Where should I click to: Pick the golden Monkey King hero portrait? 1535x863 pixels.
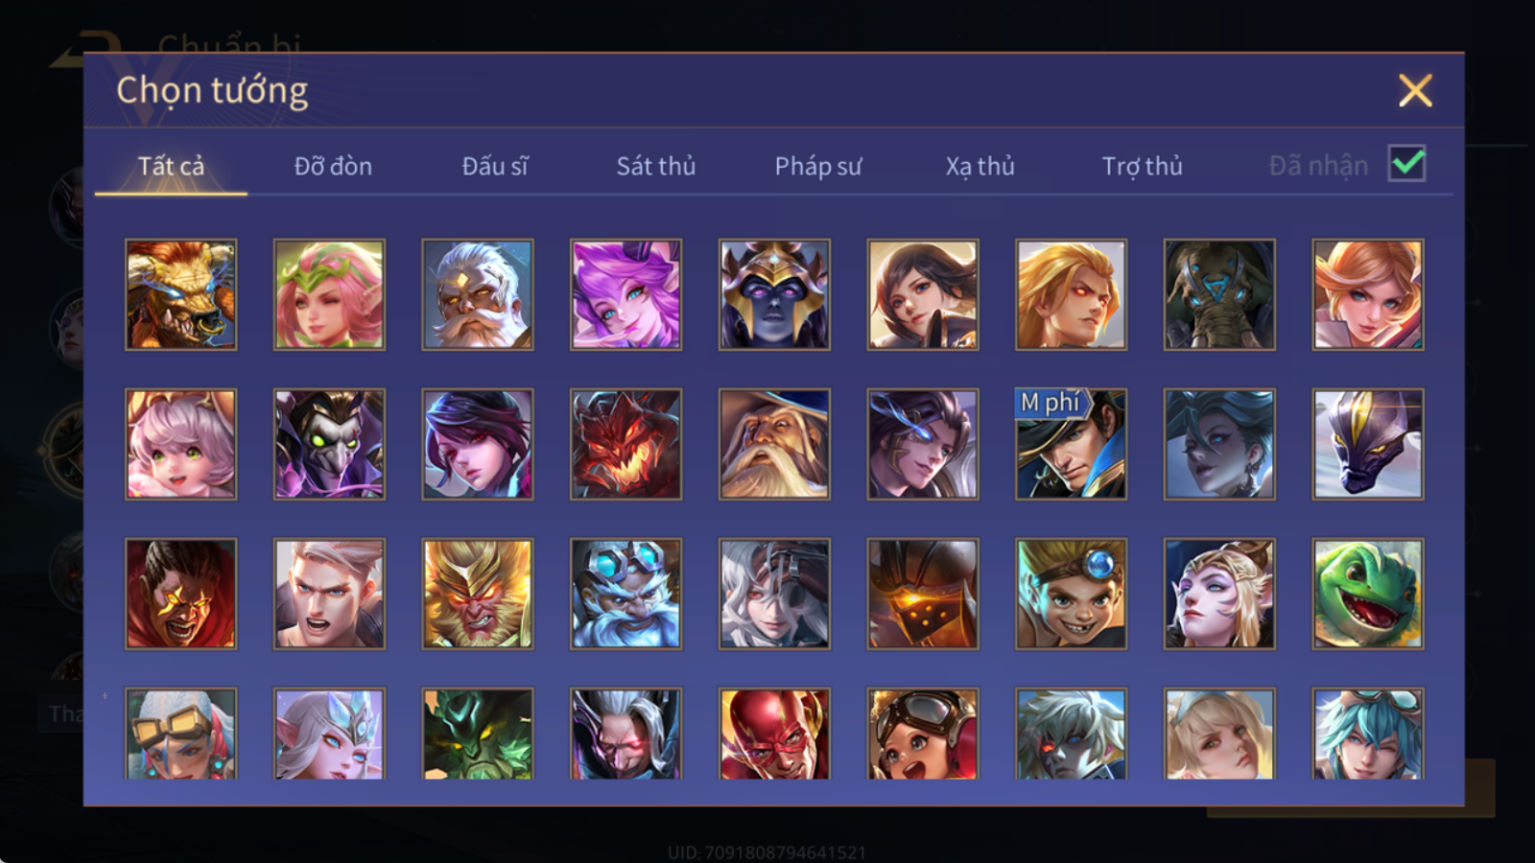[x=478, y=594]
